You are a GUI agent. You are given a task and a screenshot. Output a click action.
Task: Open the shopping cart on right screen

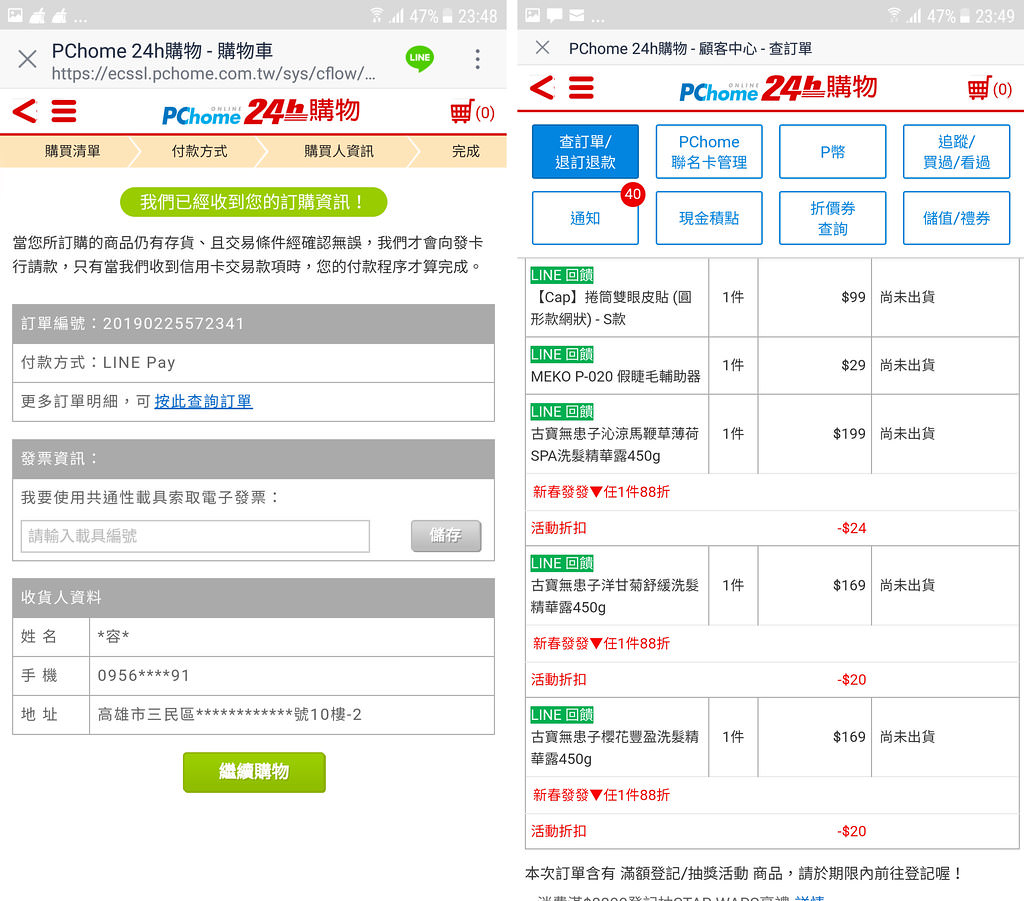(989, 88)
